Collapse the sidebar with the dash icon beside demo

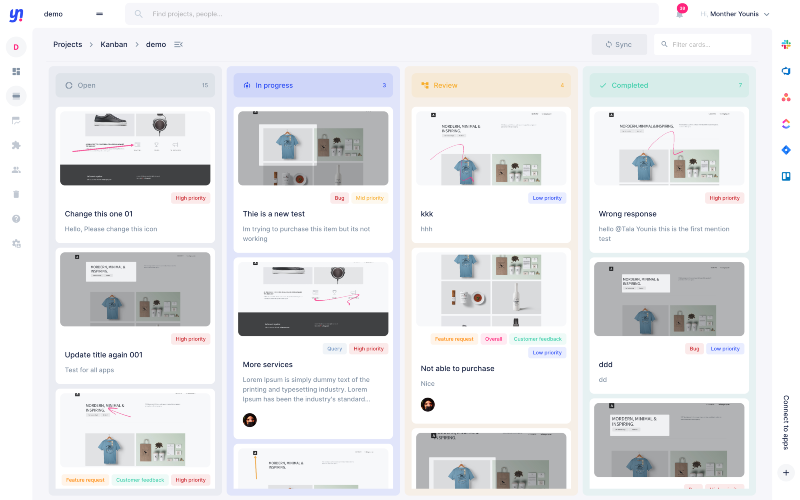(99, 14)
